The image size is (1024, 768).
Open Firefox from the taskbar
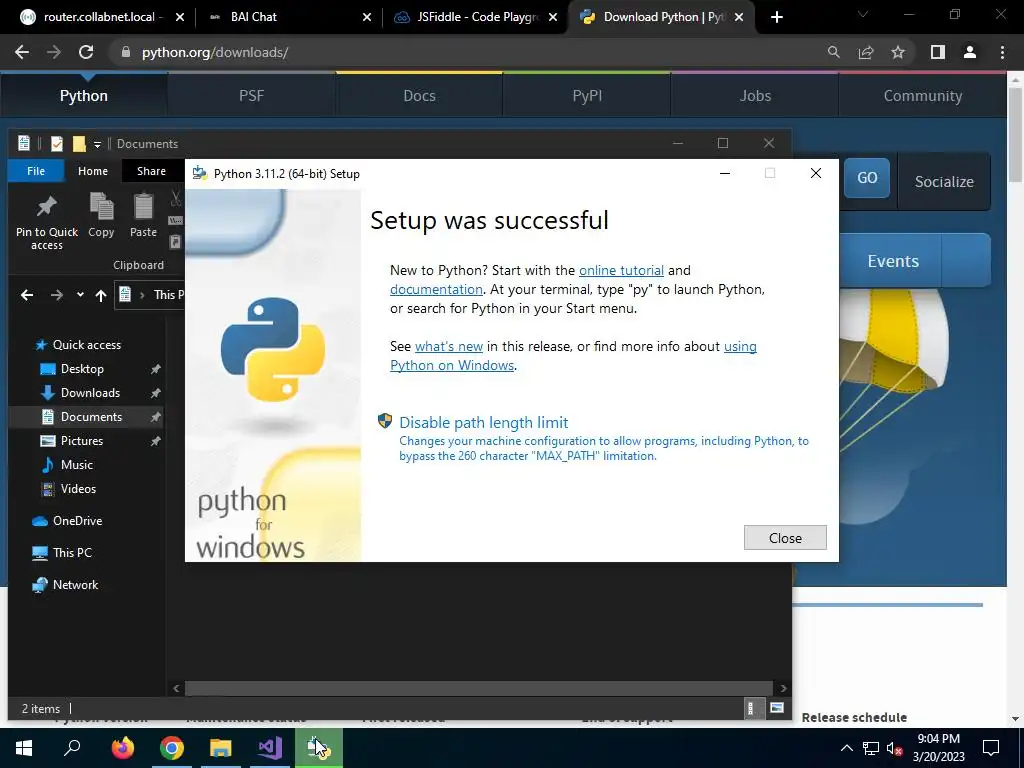(122, 748)
